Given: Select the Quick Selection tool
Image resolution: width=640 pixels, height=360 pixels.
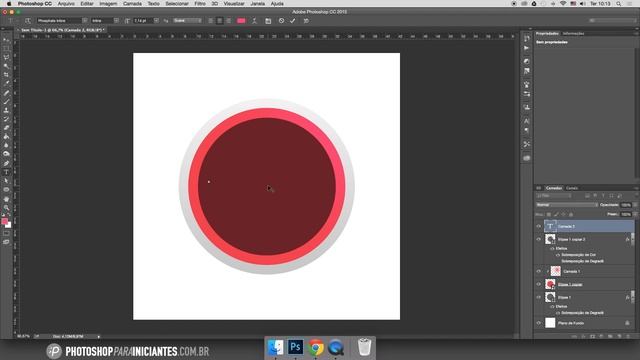Looking at the screenshot, I should 6,66.
